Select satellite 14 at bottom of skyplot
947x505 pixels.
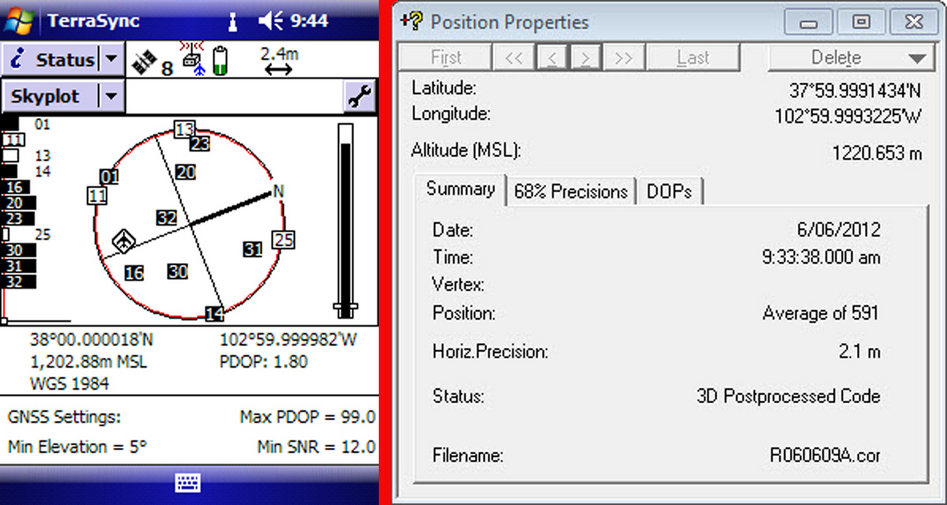214,314
